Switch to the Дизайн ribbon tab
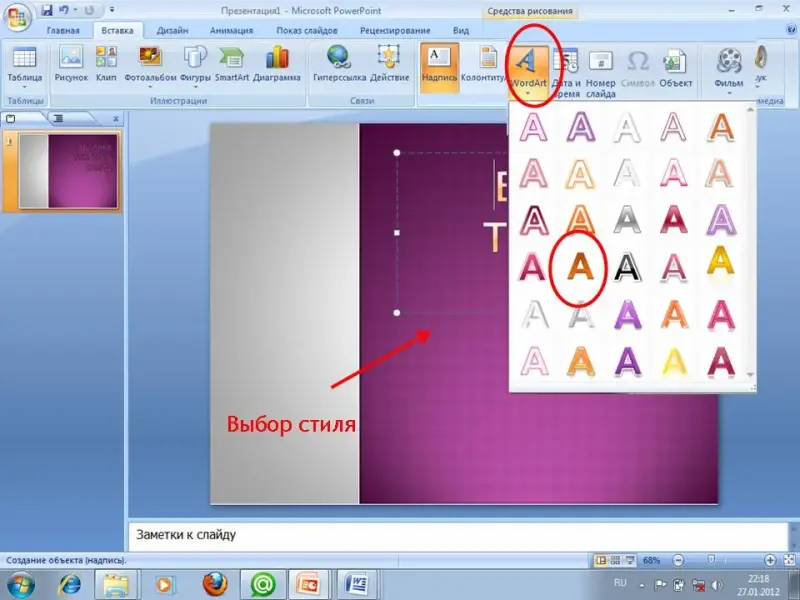This screenshot has height=600, width=800. coord(173,31)
